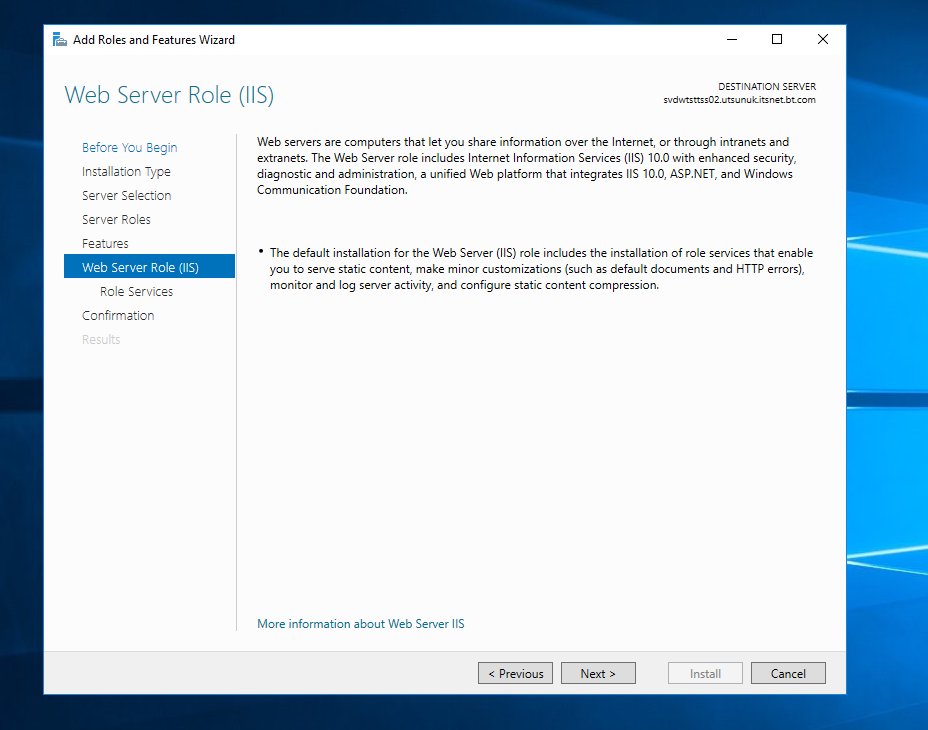Click the DESTINATION SERVER label
Image resolution: width=928 pixels, height=730 pixels.
767,86
